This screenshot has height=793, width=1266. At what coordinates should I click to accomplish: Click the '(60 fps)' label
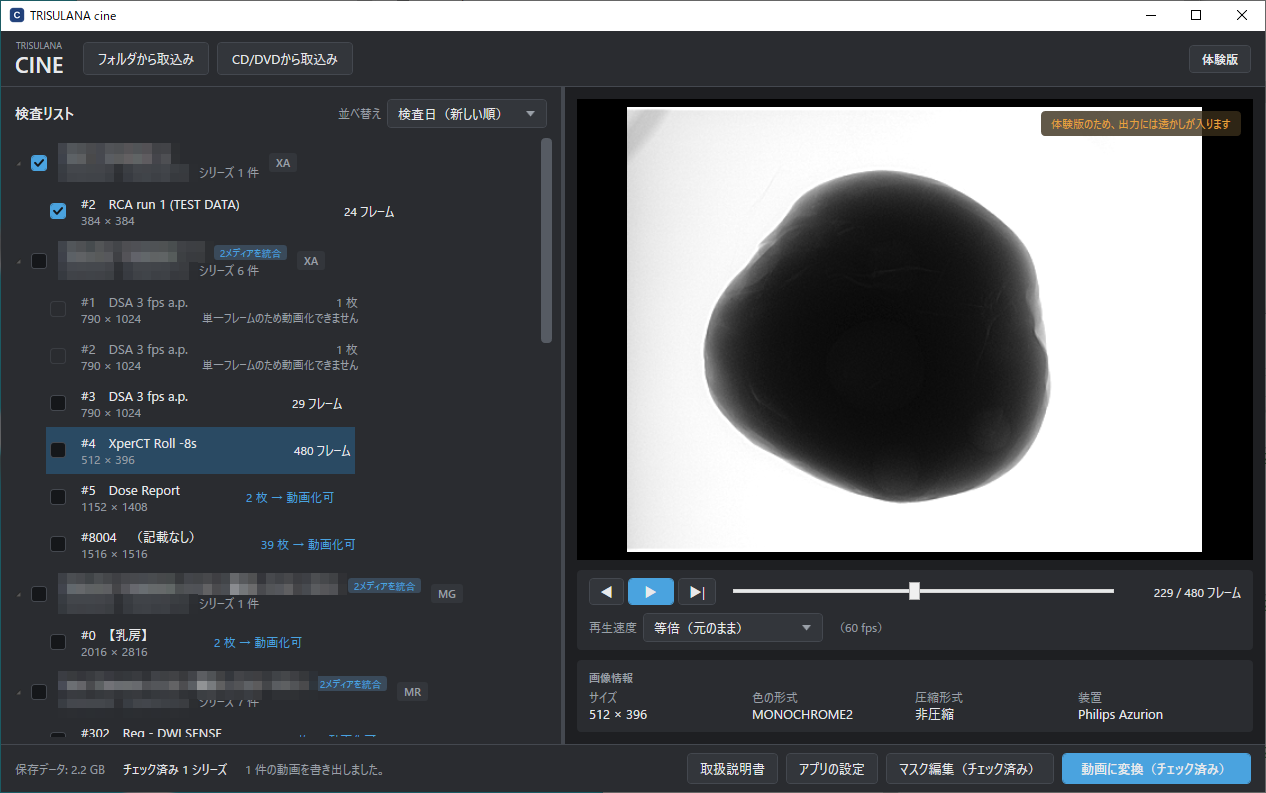click(x=861, y=628)
